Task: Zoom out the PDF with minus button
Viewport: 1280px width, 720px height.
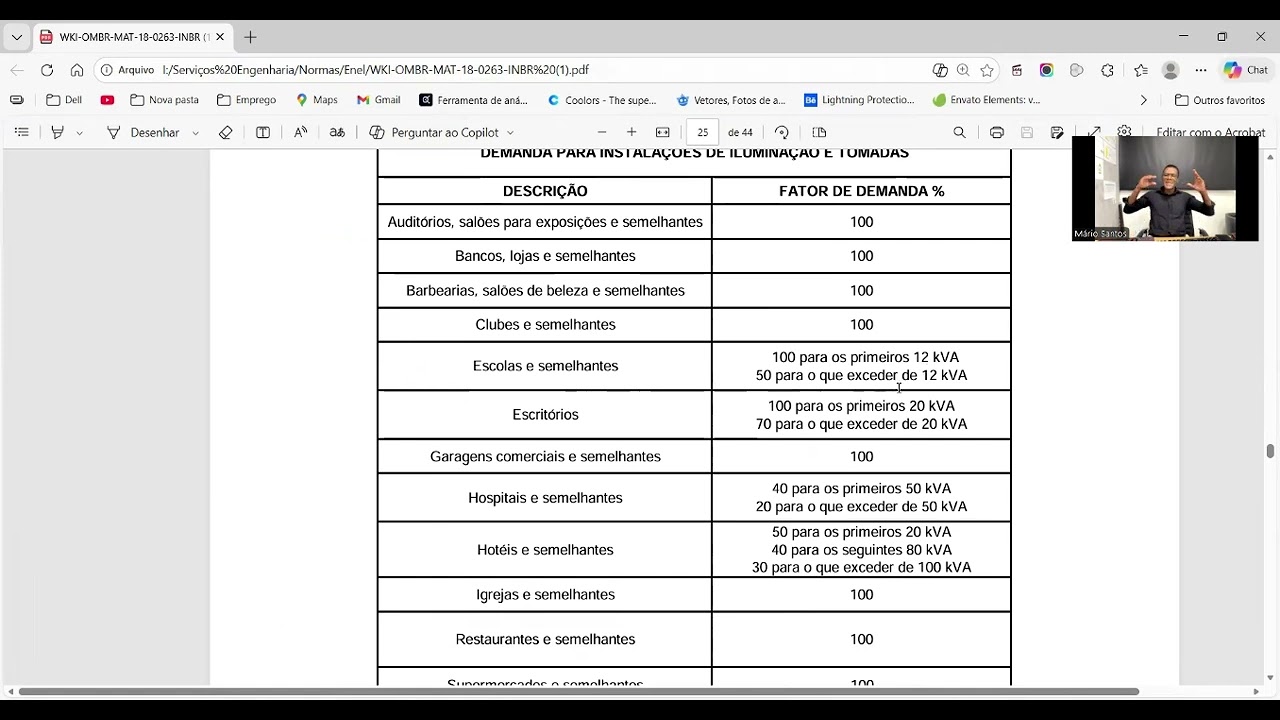Action: (602, 132)
